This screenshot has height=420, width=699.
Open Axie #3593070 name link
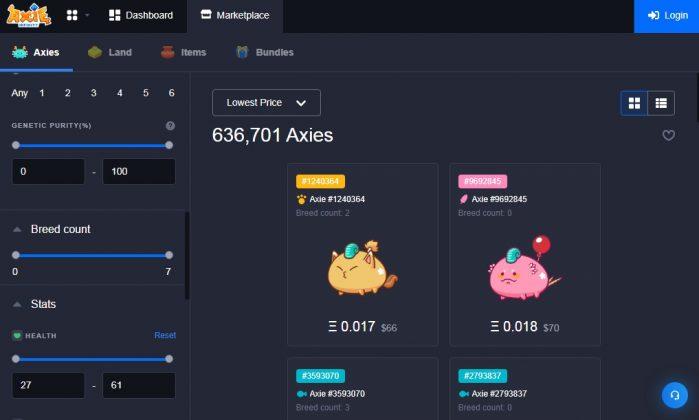tap(337, 394)
